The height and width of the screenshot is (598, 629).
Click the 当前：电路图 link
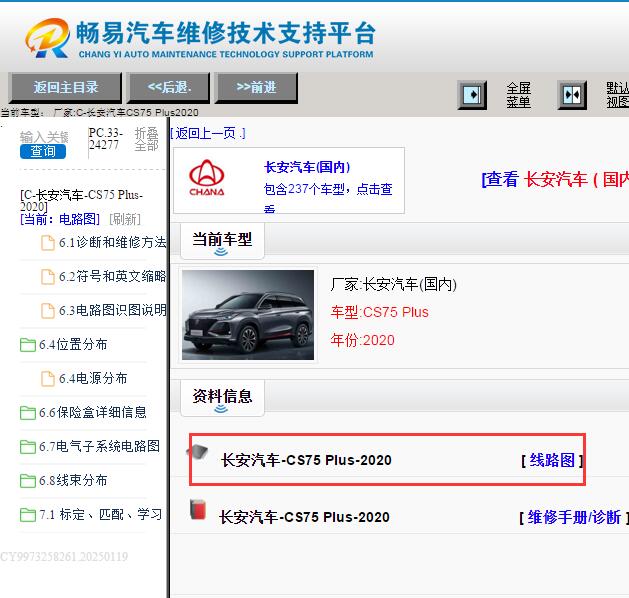click(60, 219)
